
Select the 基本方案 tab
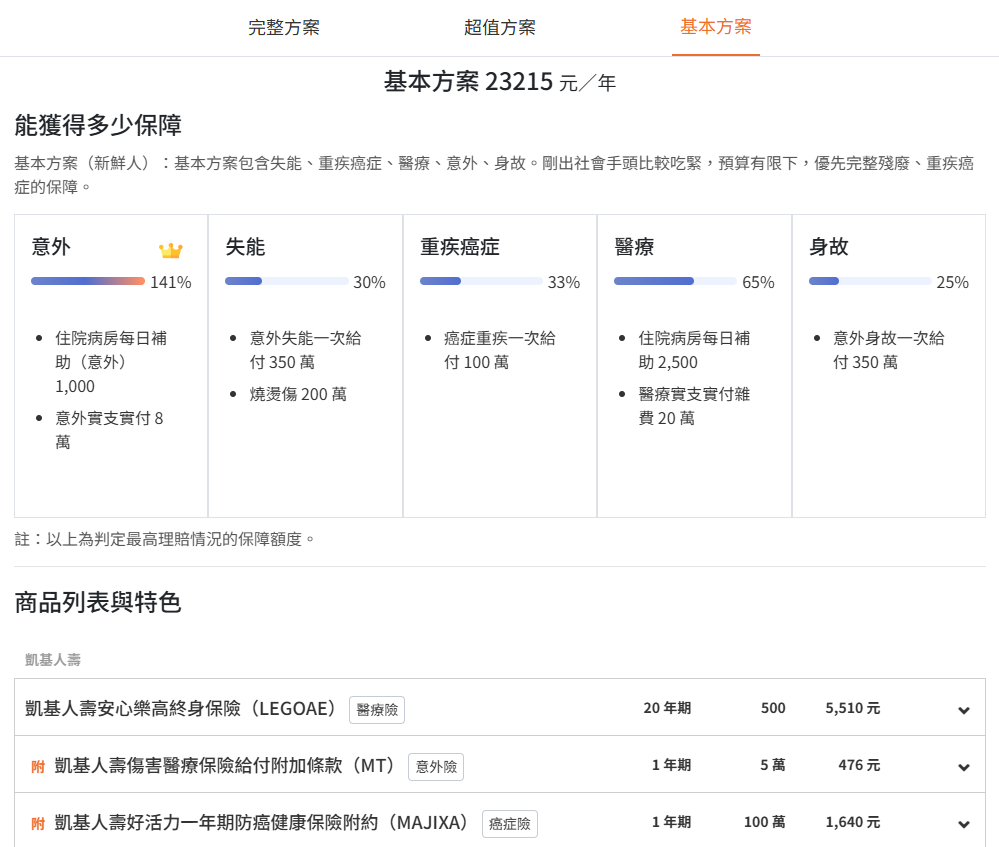tap(716, 27)
